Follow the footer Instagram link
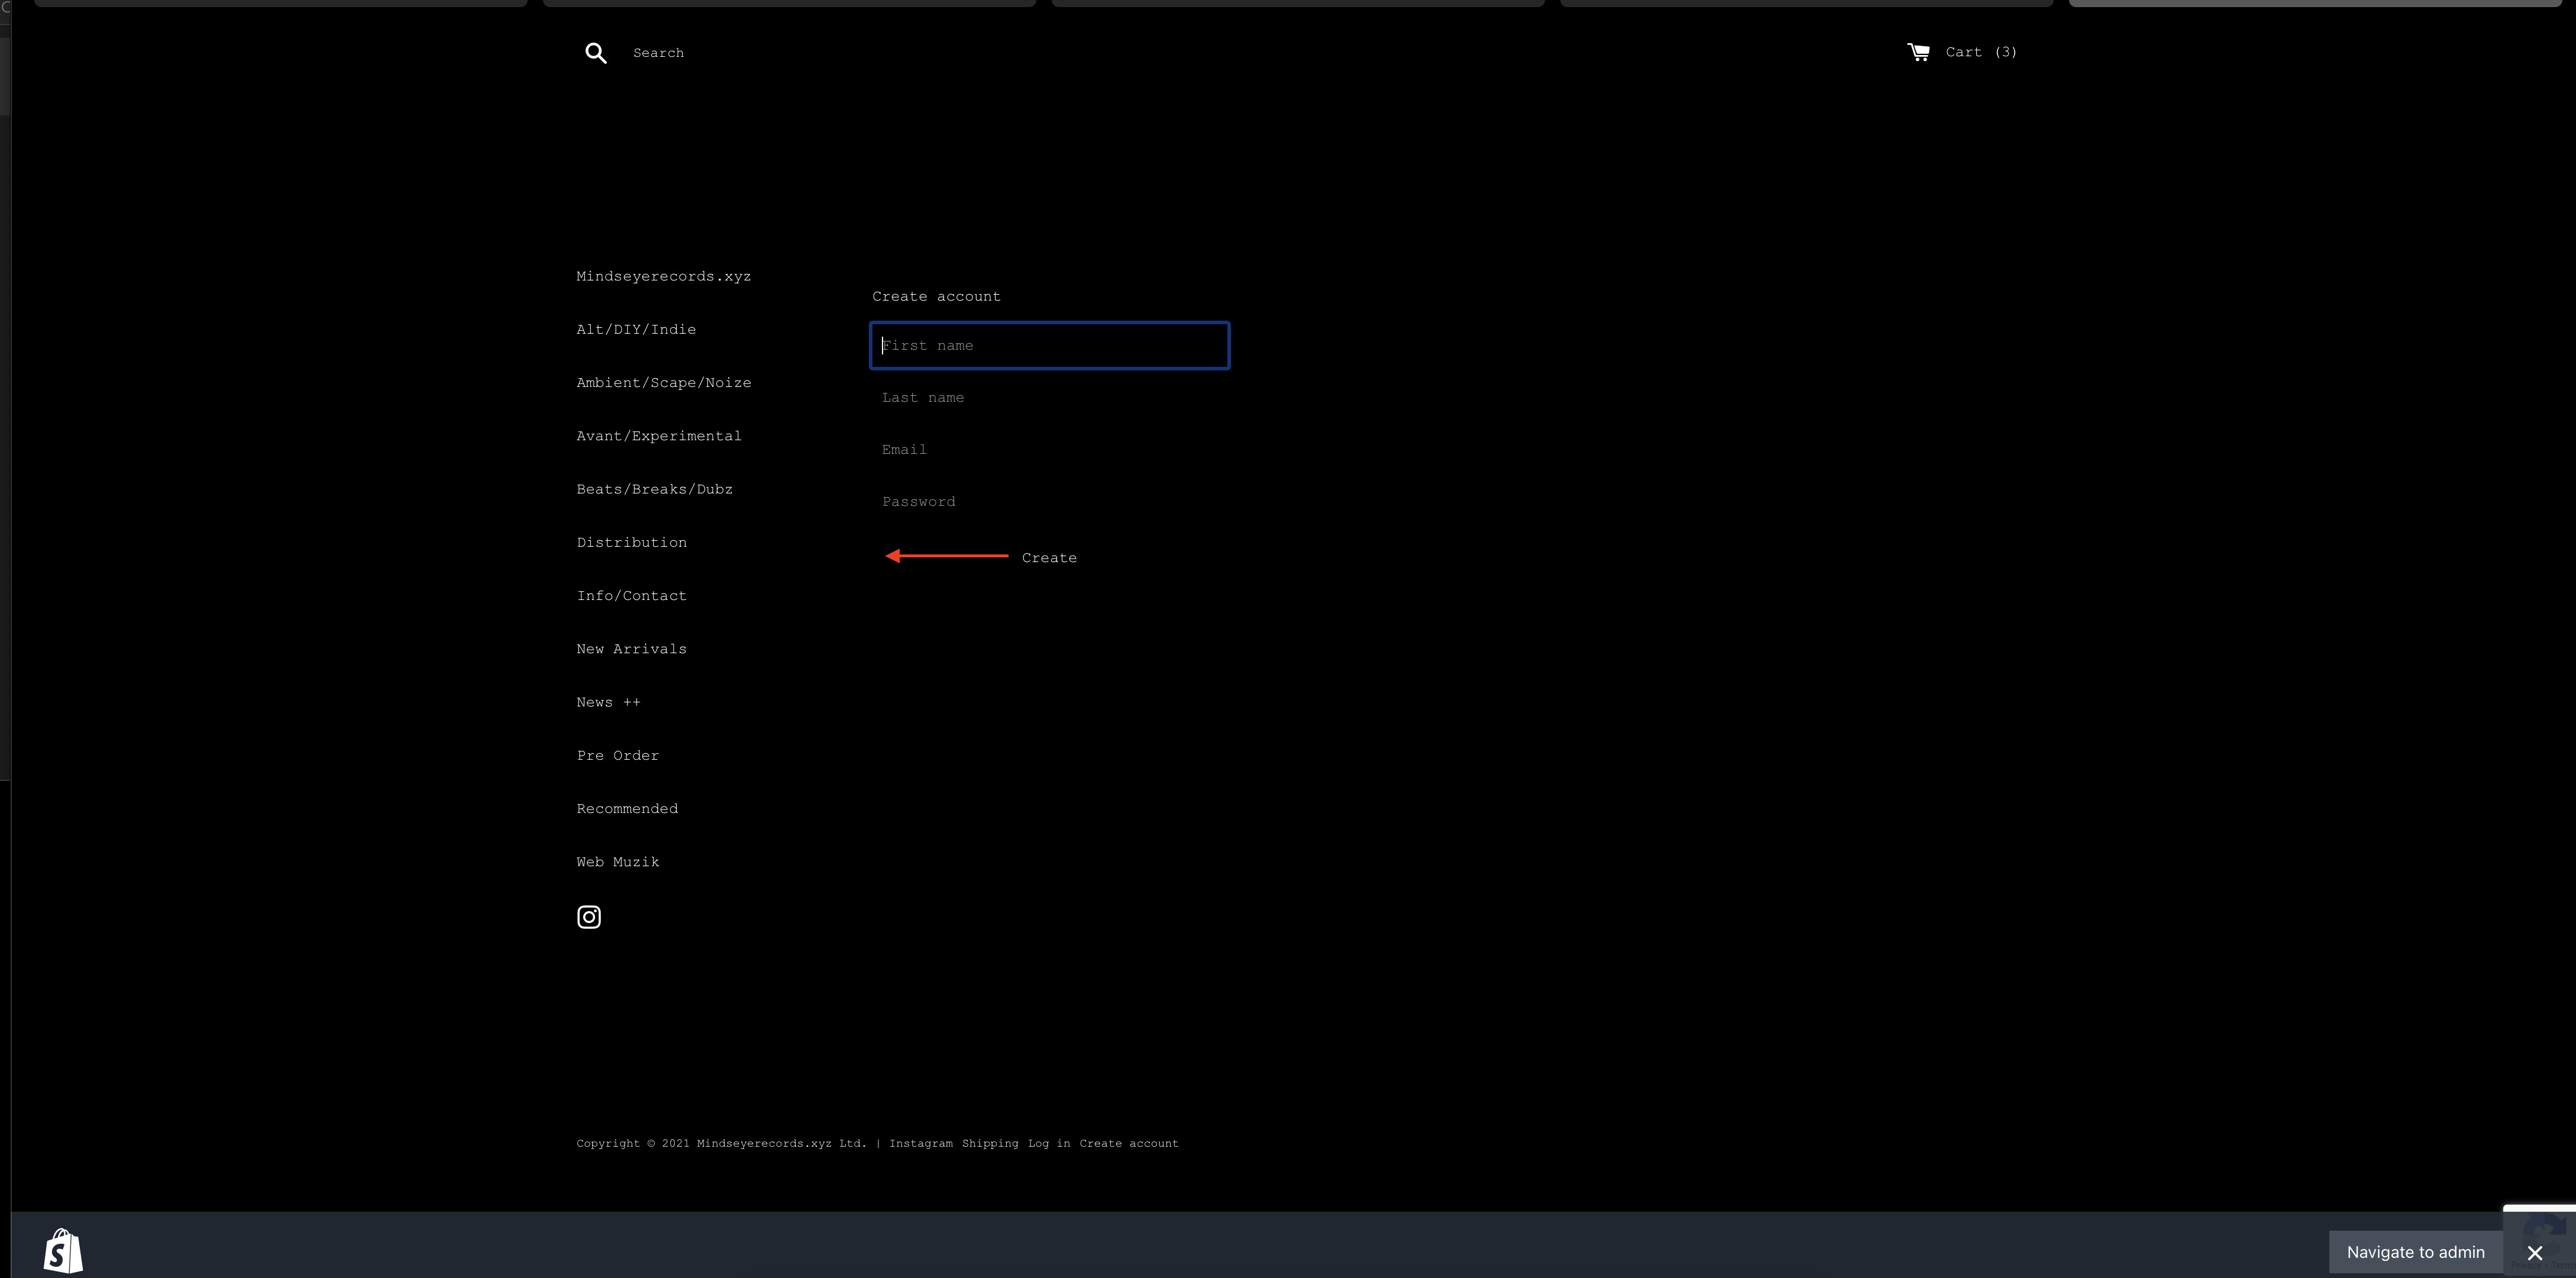This screenshot has height=1278, width=2576. click(920, 1143)
